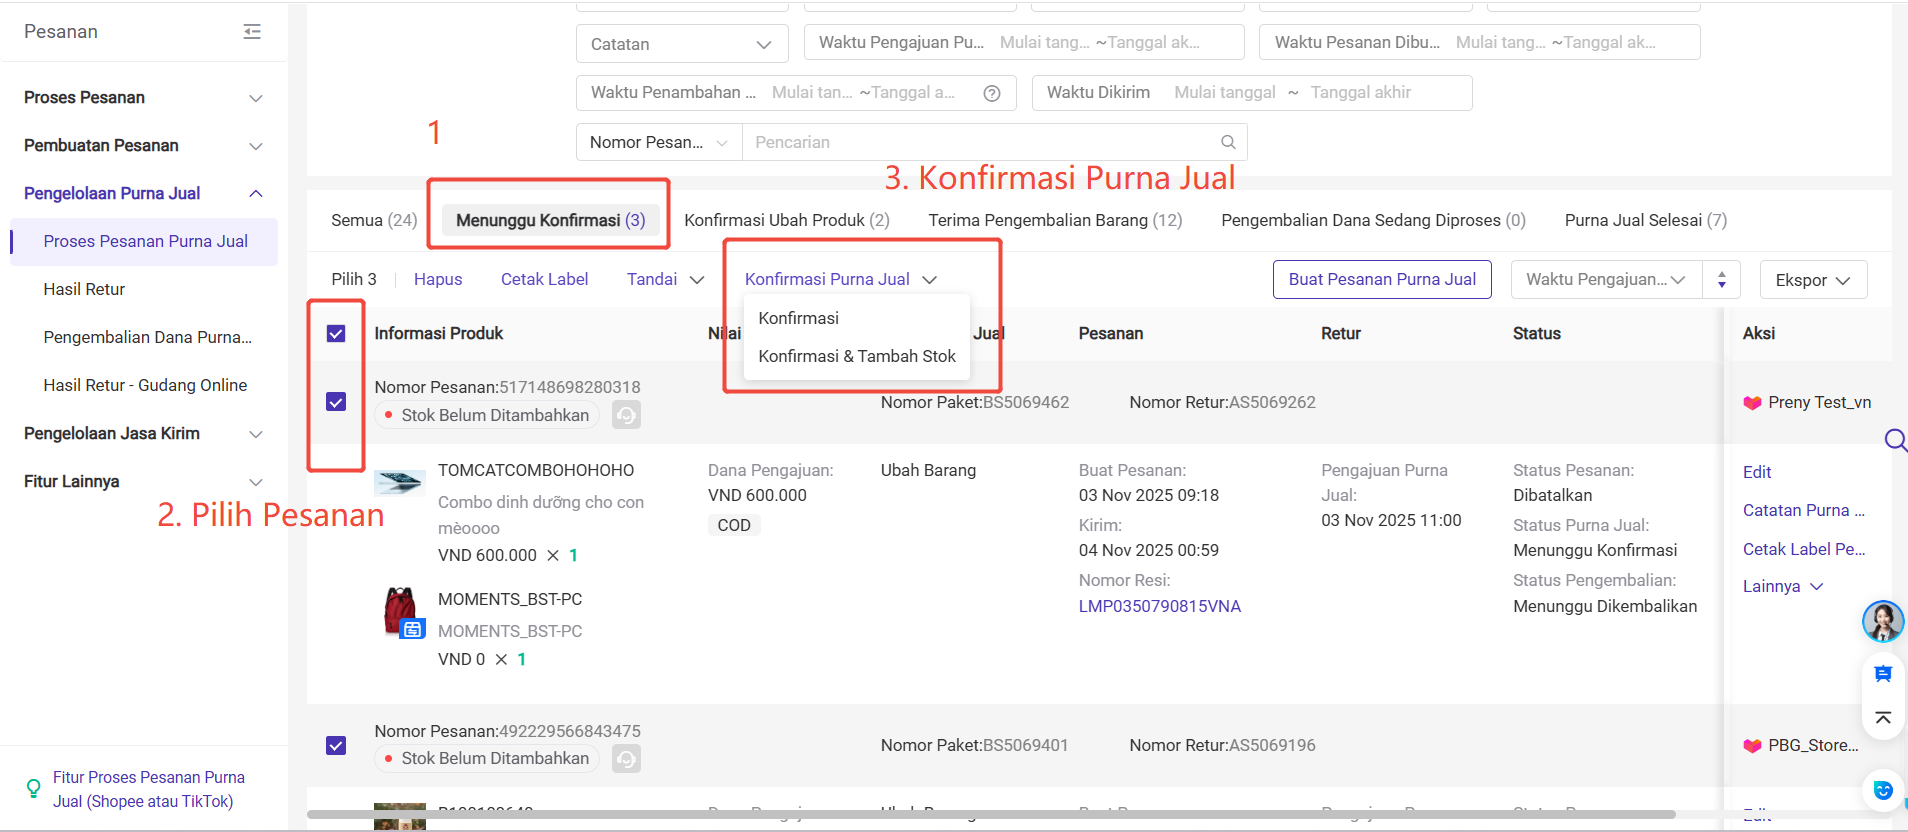Viewport: 1908px width, 832px height.
Task: Toggle the select-all checkbox in table header
Action: [x=336, y=333]
